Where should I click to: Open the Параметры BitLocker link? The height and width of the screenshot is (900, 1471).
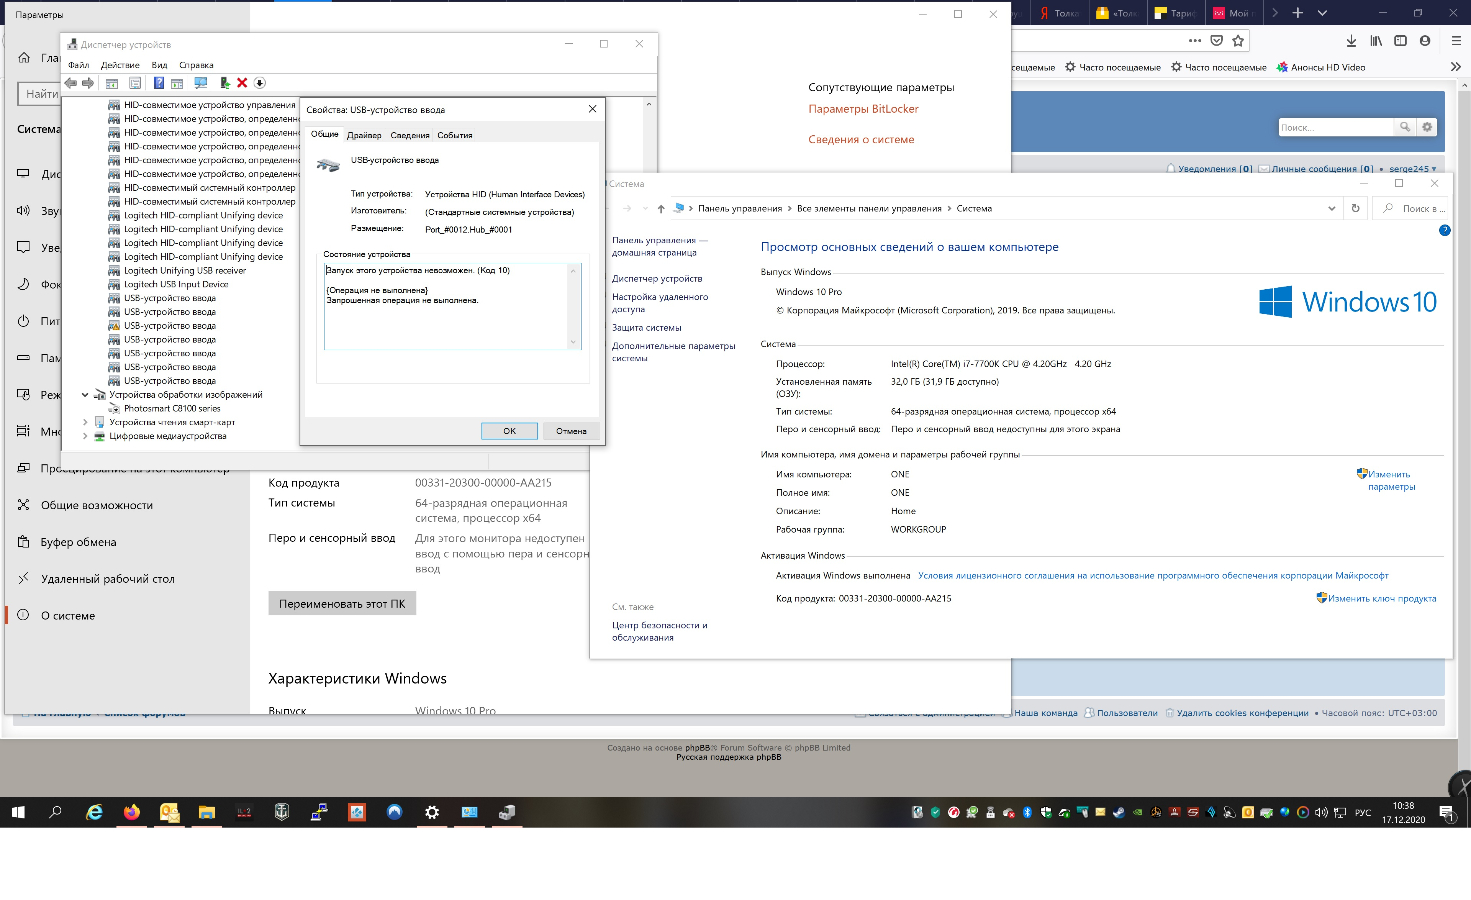(x=863, y=109)
